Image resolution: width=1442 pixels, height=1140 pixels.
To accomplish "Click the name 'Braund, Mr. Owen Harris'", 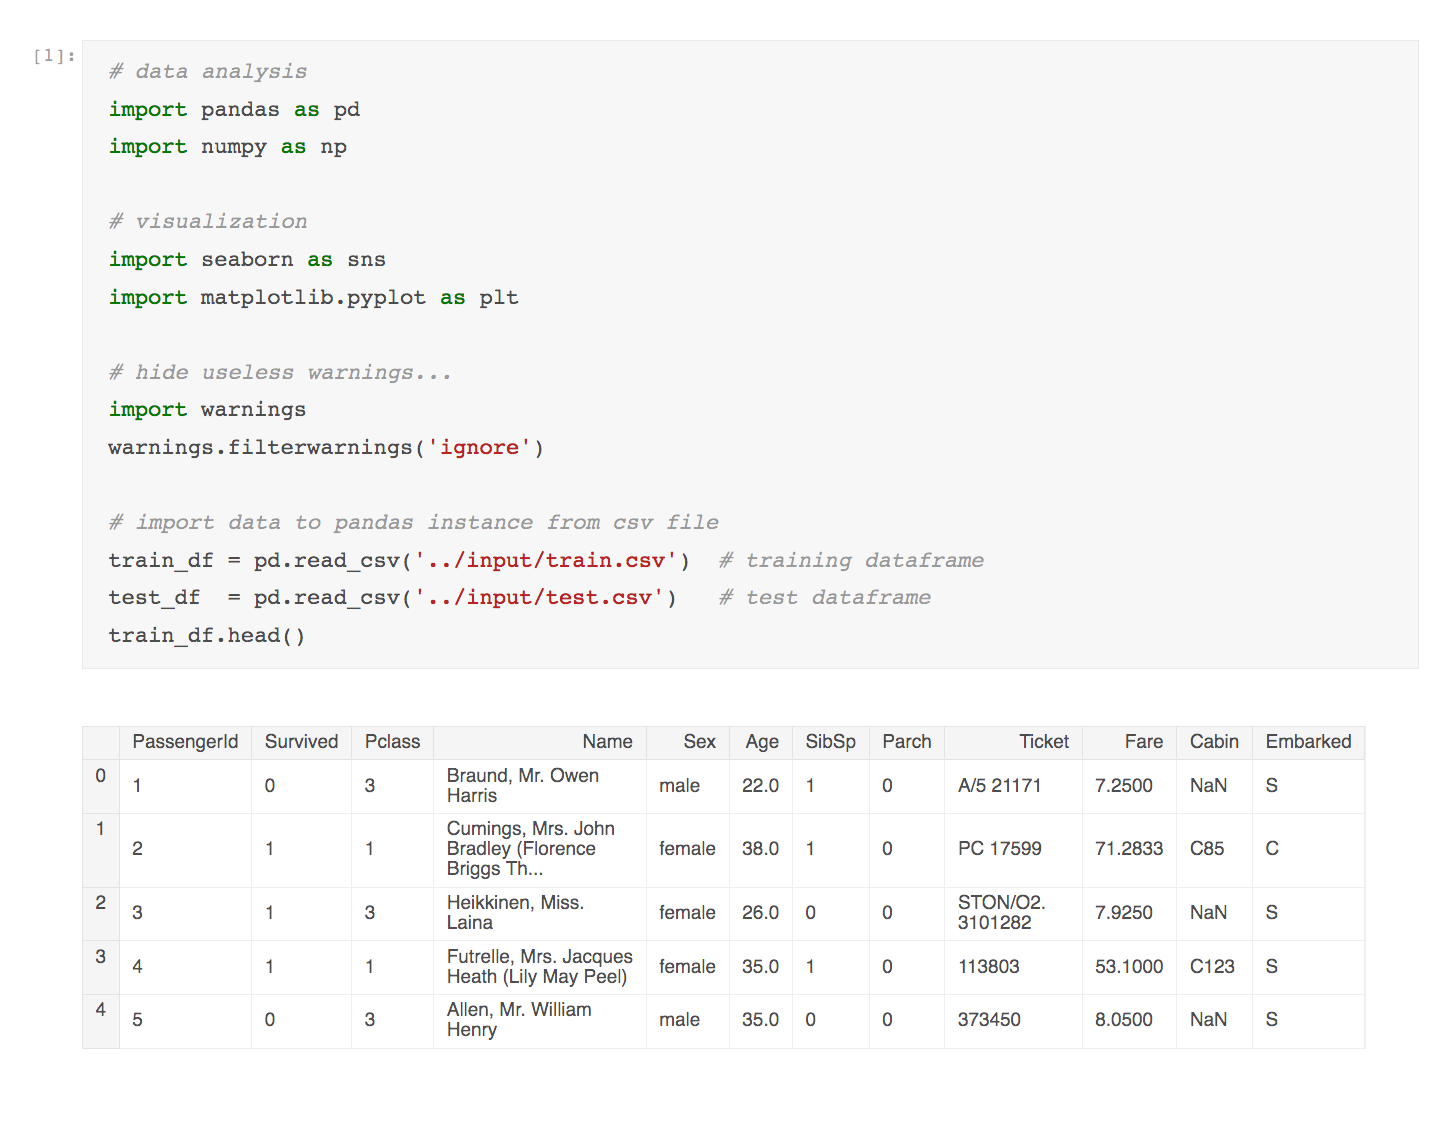I will coord(523,786).
